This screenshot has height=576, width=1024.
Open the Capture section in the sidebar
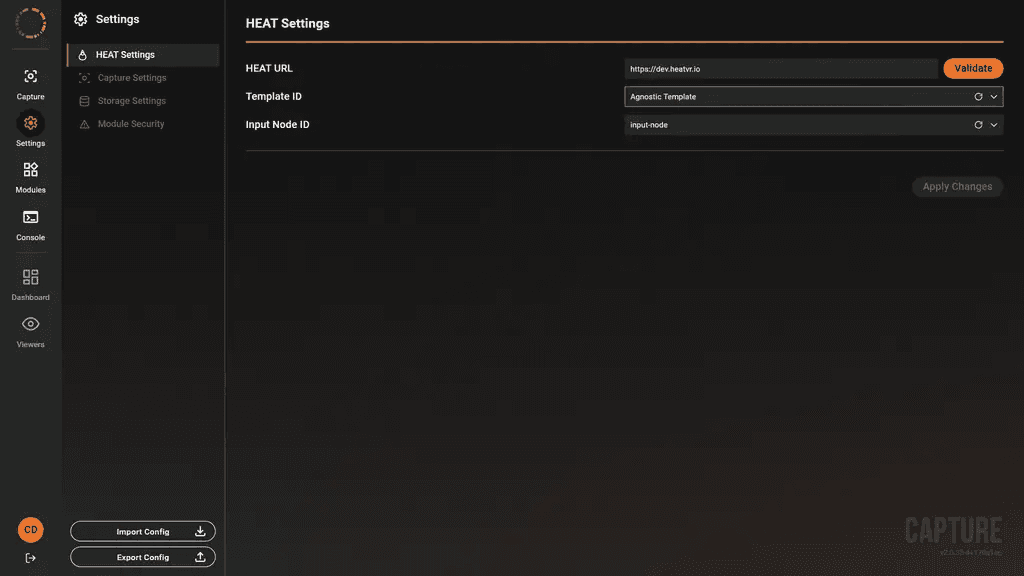point(30,84)
